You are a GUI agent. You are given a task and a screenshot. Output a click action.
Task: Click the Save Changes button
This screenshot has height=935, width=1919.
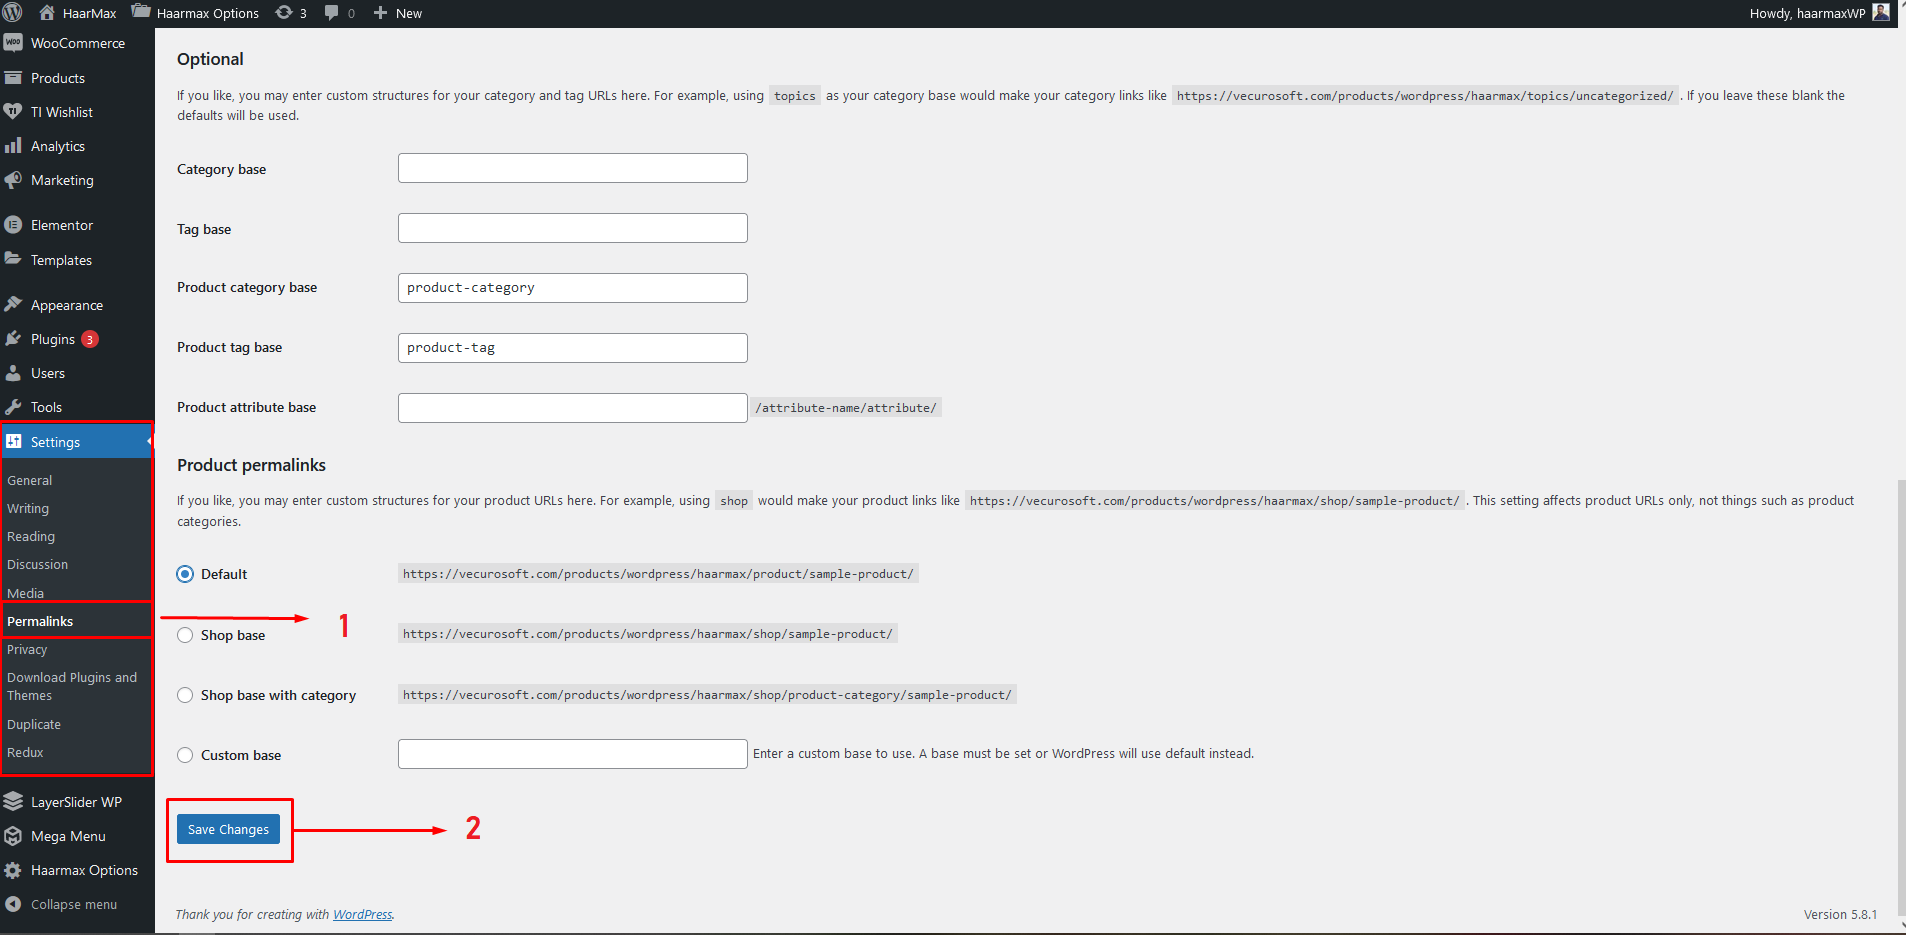pyautogui.click(x=228, y=829)
